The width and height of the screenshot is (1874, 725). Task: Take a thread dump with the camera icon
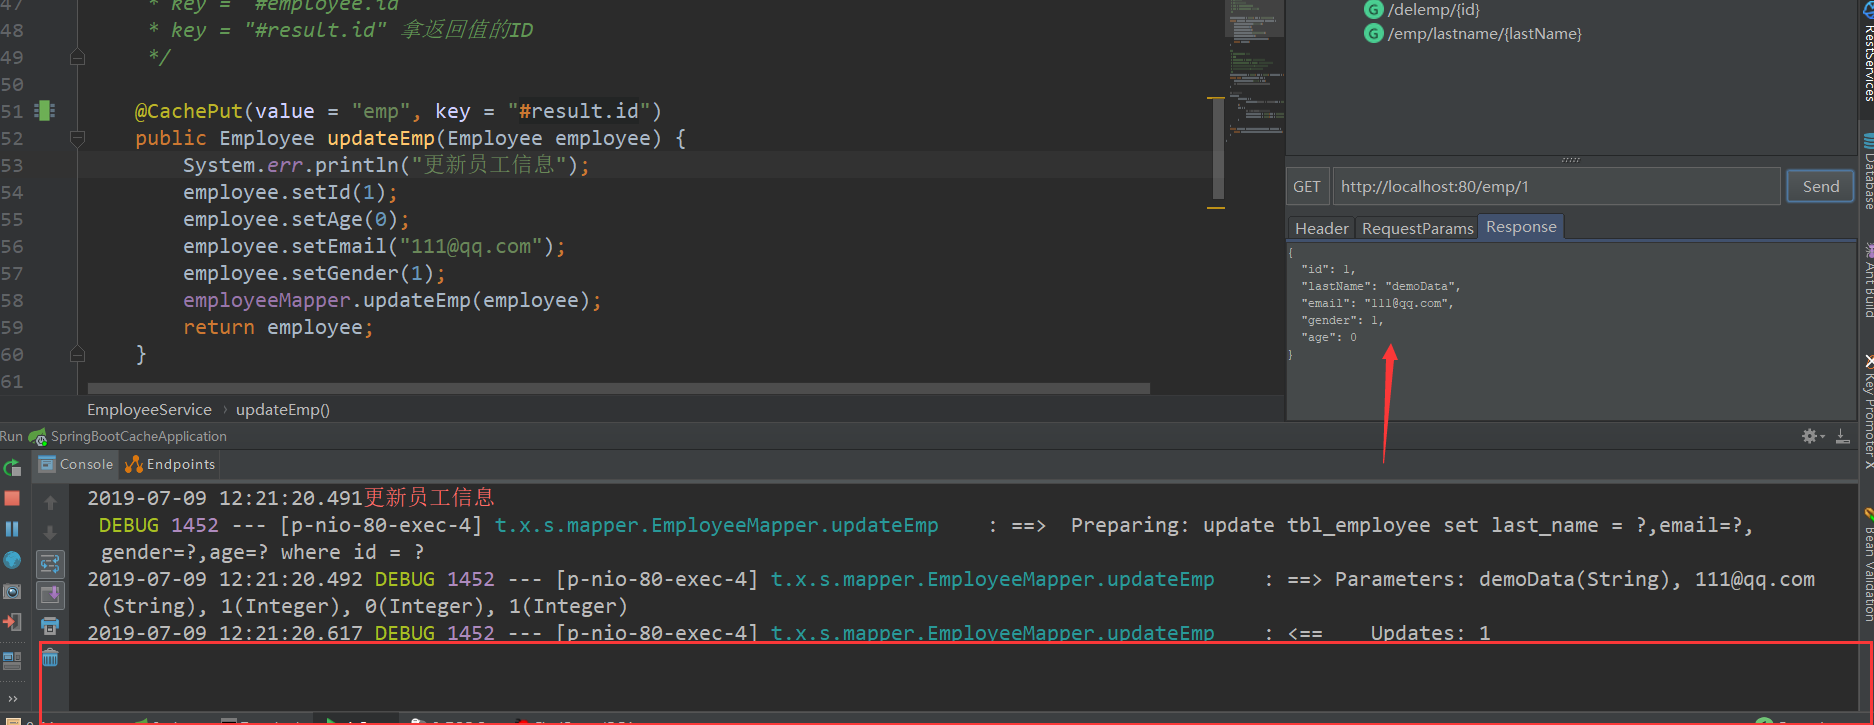pos(12,591)
